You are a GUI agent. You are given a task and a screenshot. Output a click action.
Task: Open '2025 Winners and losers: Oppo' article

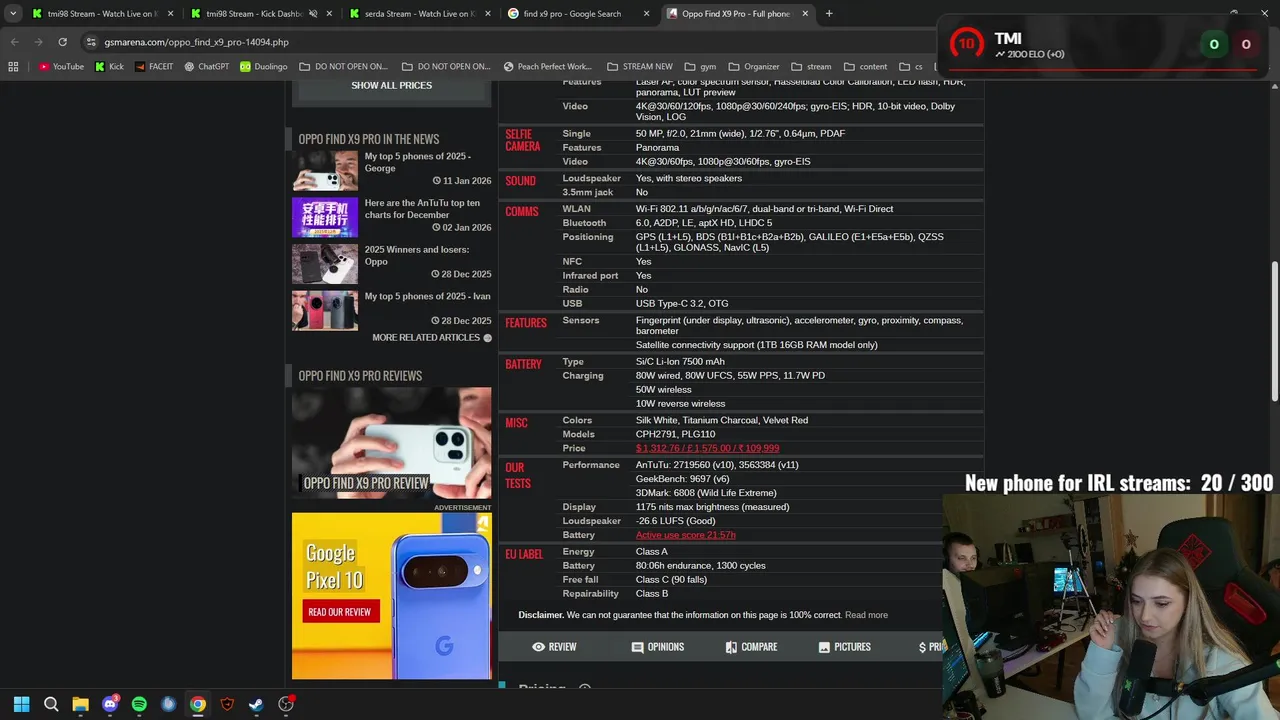[417, 256]
